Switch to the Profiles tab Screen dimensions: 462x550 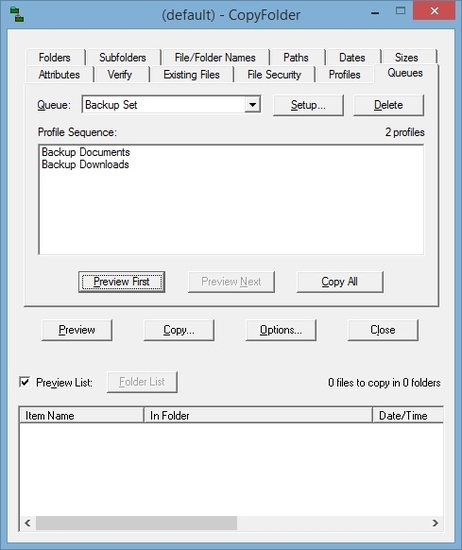pyautogui.click(x=344, y=74)
